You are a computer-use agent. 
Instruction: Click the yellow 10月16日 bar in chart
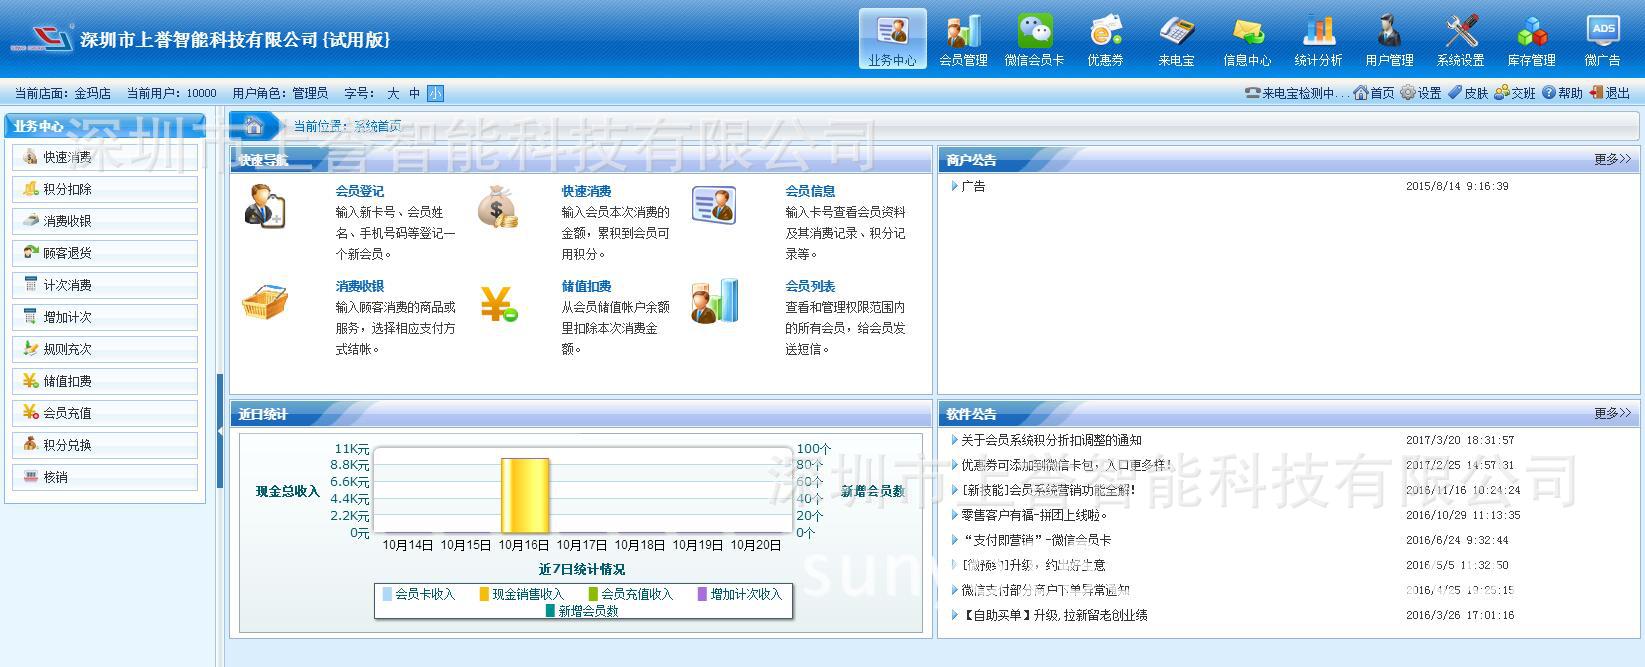point(525,496)
